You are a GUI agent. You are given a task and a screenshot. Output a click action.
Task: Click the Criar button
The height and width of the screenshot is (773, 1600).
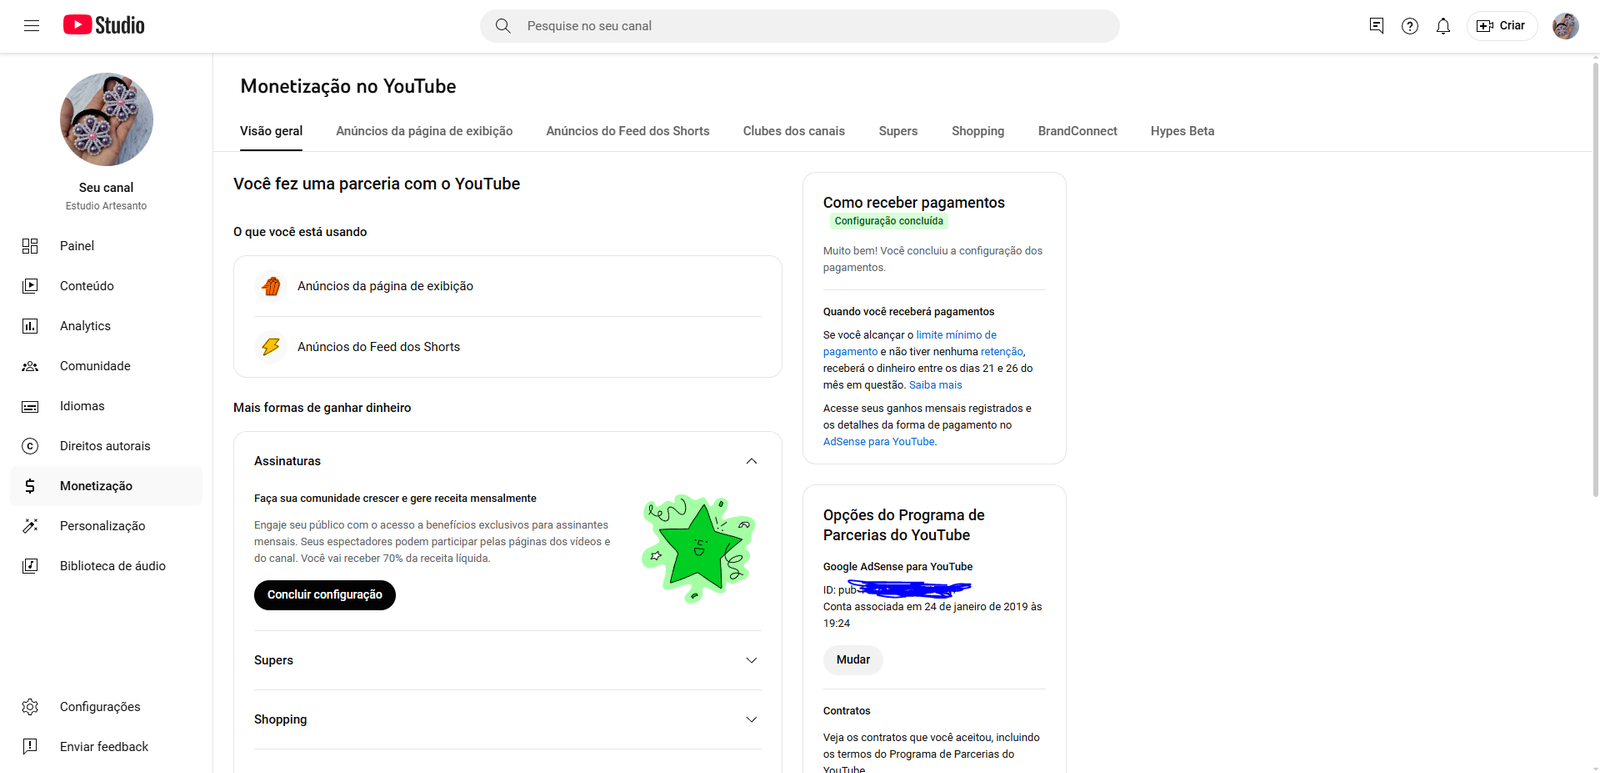(1502, 26)
